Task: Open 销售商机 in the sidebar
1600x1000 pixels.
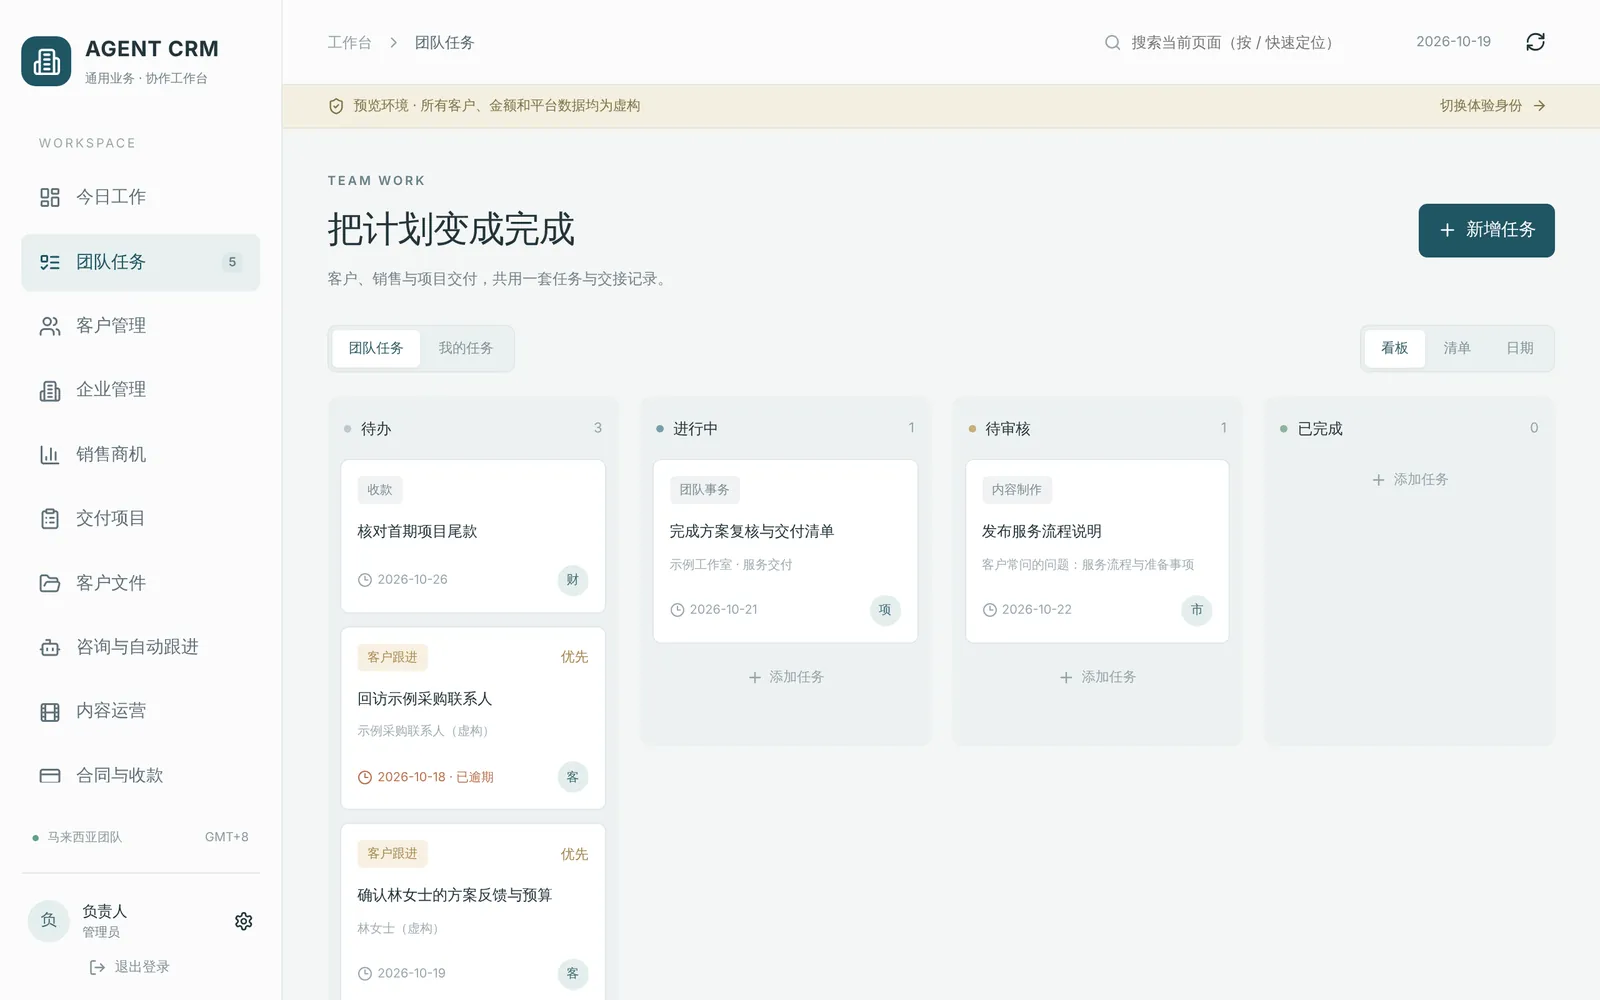Action: [140, 455]
